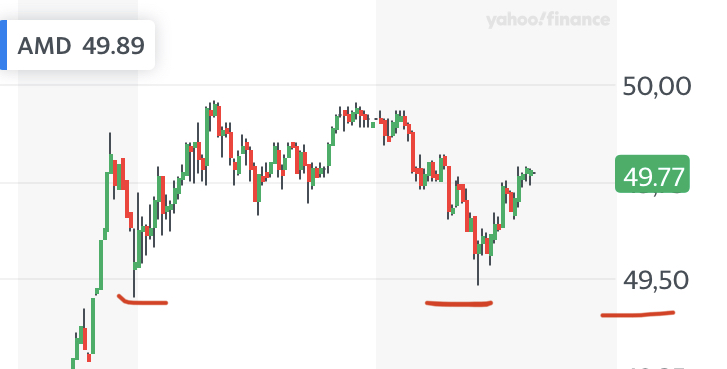The width and height of the screenshot is (727, 369).
Task: Click the partially visible price label at the bottom axis
Action: [657, 366]
